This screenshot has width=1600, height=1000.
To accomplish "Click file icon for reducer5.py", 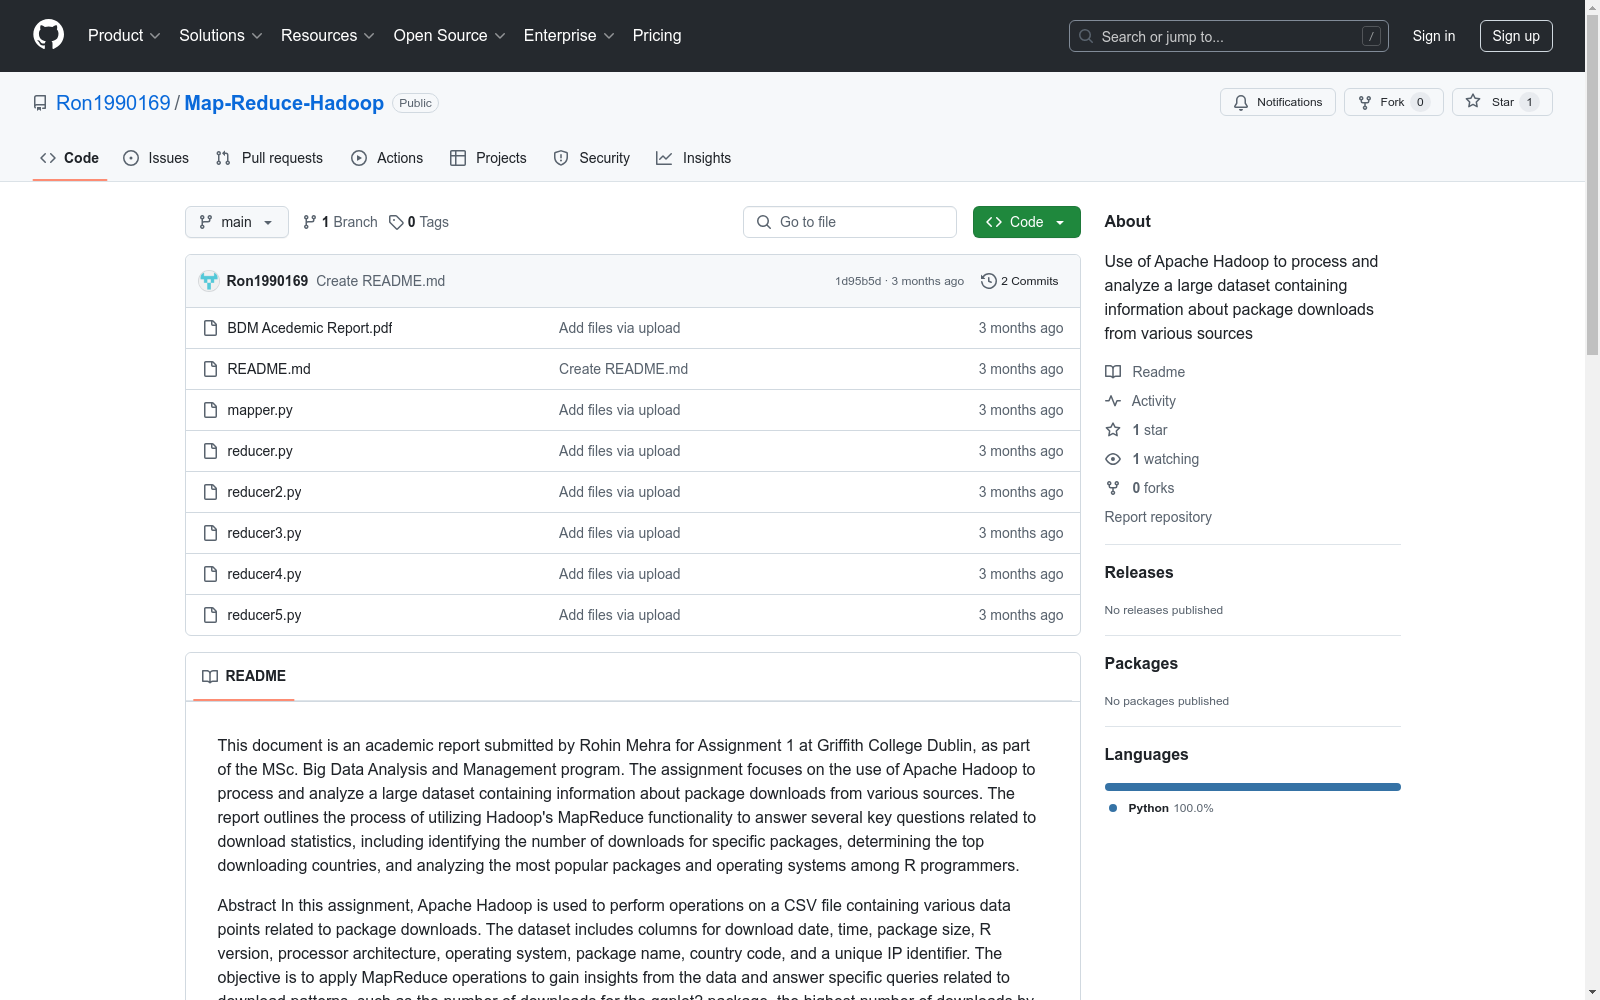I will [x=210, y=615].
